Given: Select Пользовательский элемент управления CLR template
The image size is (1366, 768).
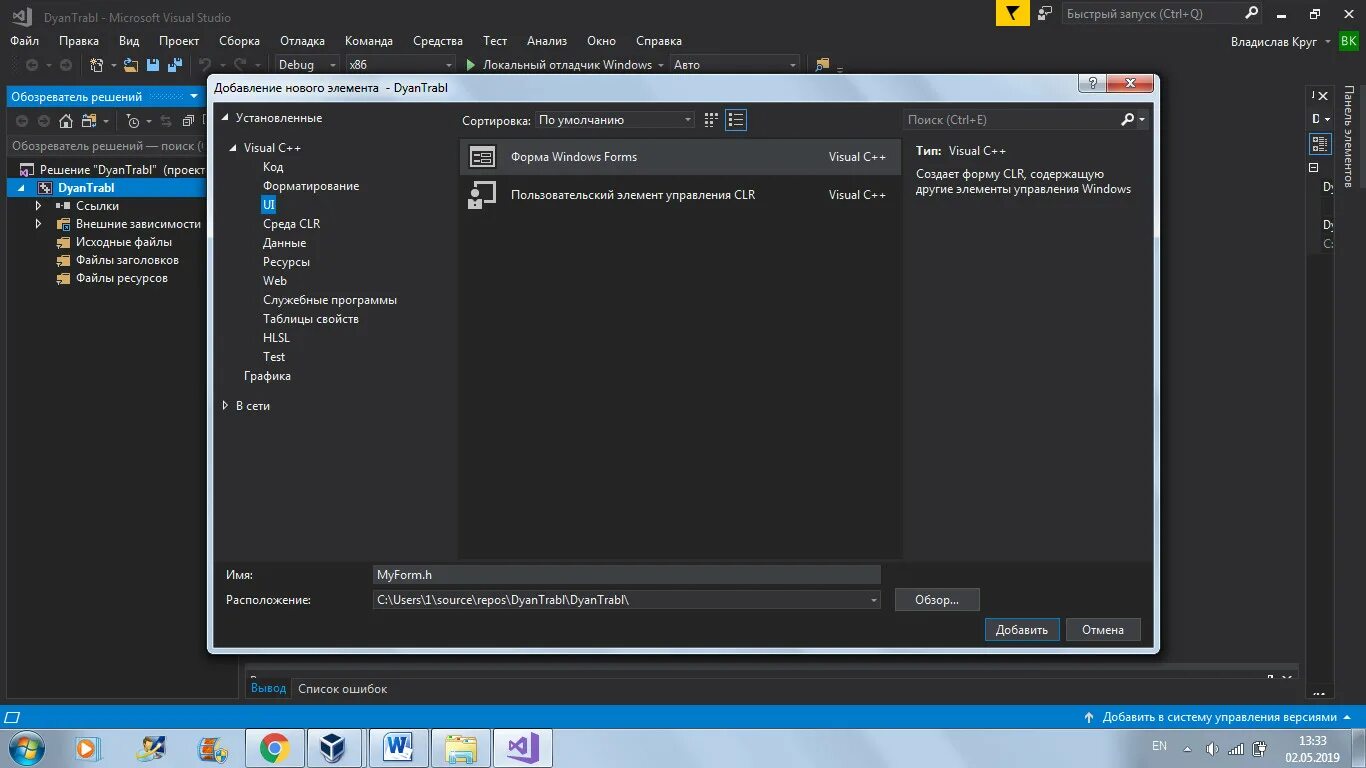Looking at the screenshot, I should [680, 195].
